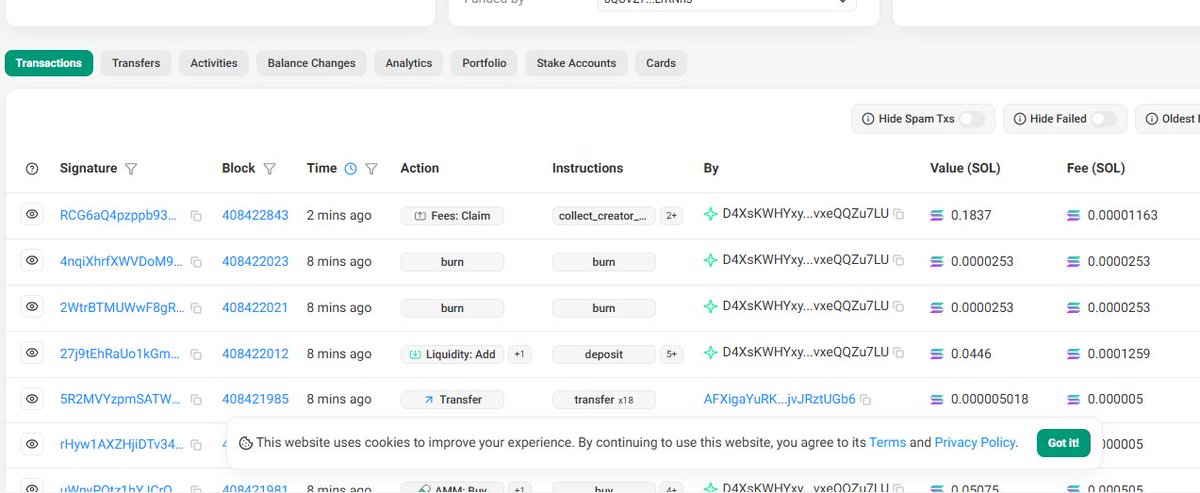Screen dimensions: 1200x493
Task: Click Oldest info icon
Action: pos(1152,119)
